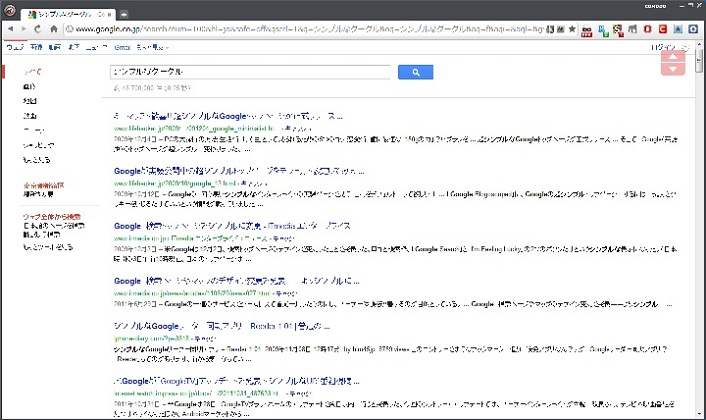Click the red octagon extension icon
Image resolution: width=706 pixels, height=420 pixels.
tap(647, 29)
